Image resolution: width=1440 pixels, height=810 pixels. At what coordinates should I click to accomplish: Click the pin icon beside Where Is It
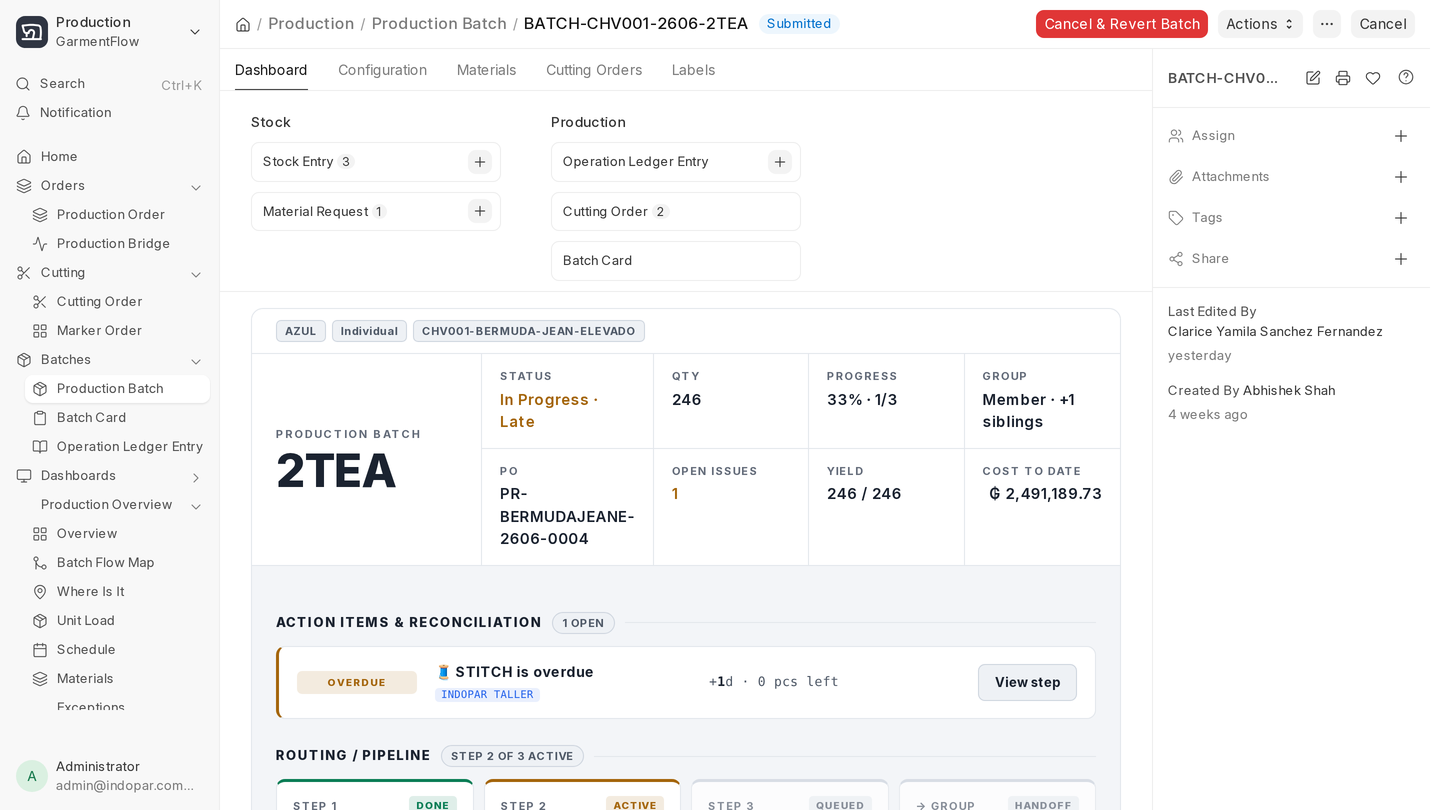pos(40,592)
